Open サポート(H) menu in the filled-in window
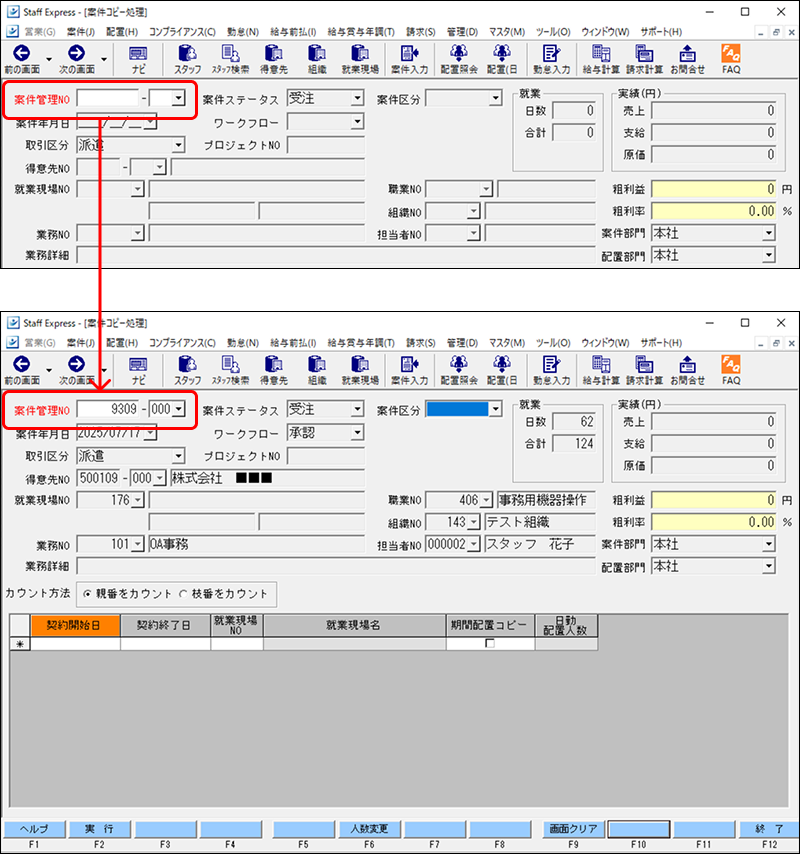The width and height of the screenshot is (800, 854). 661,343
